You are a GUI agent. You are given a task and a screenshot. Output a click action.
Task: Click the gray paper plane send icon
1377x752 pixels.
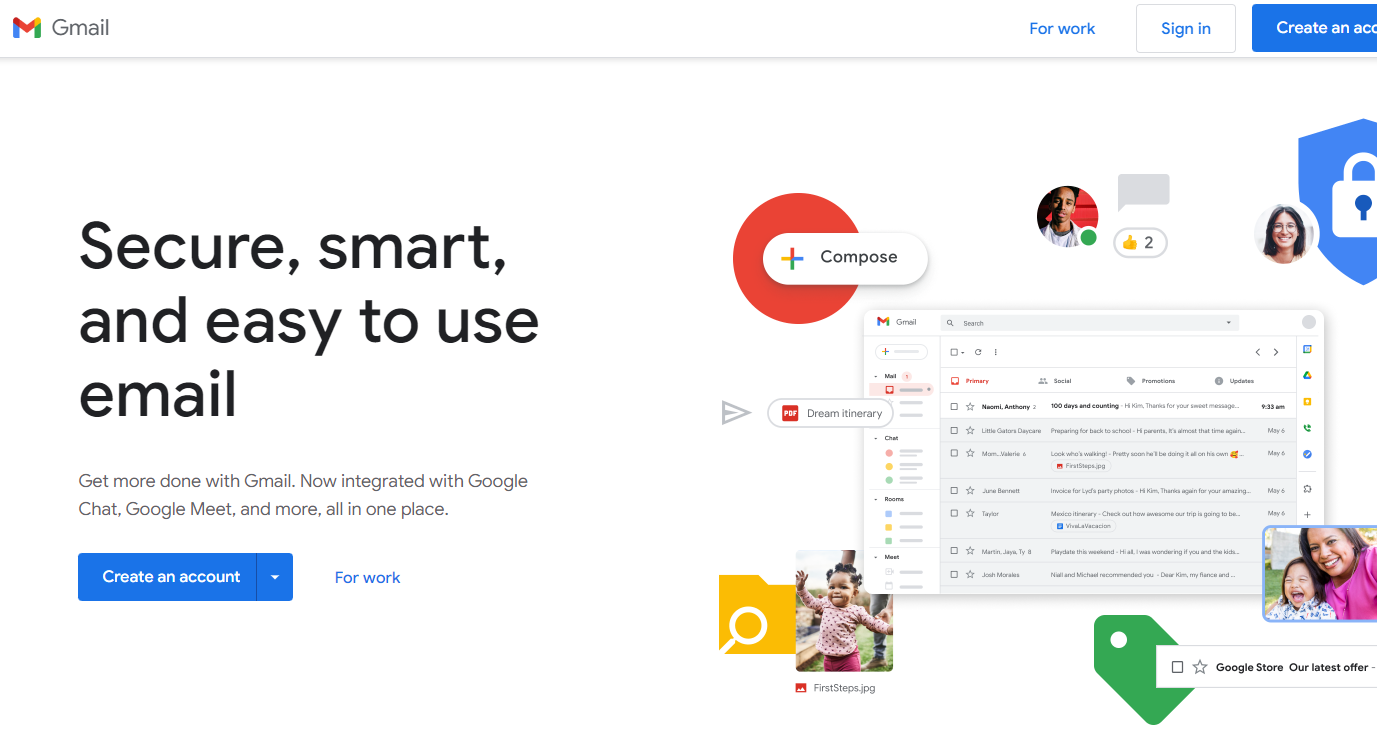coord(736,412)
